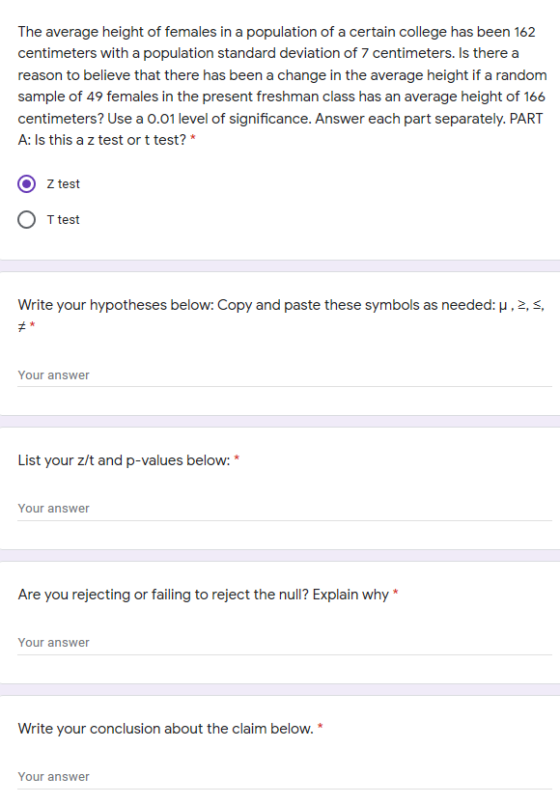Click the red asterisk after "p-values below:"
560x804 pixels.
point(237,458)
